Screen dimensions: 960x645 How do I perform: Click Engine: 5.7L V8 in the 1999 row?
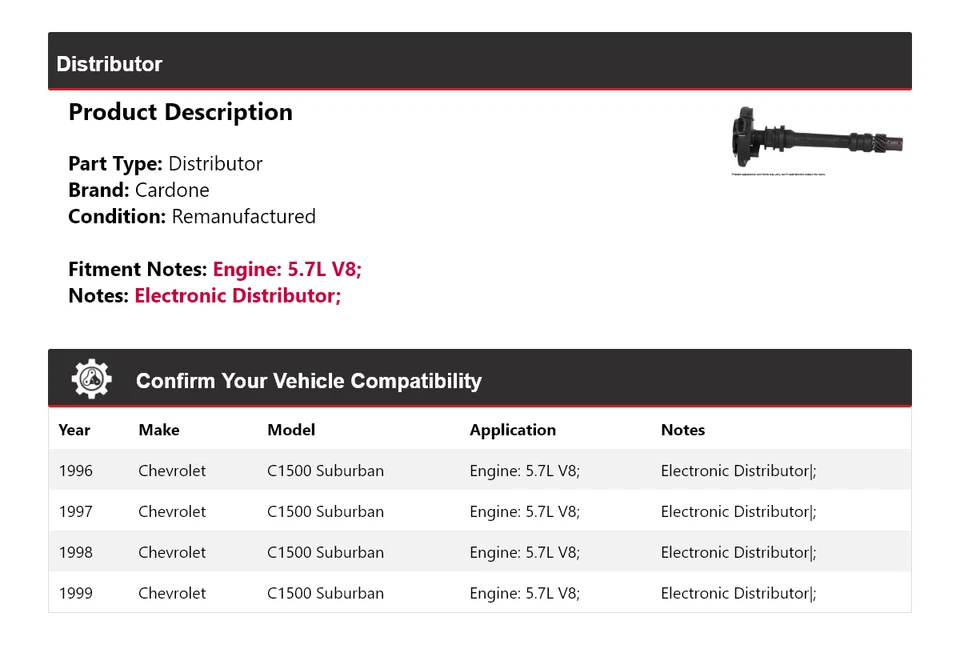(524, 593)
